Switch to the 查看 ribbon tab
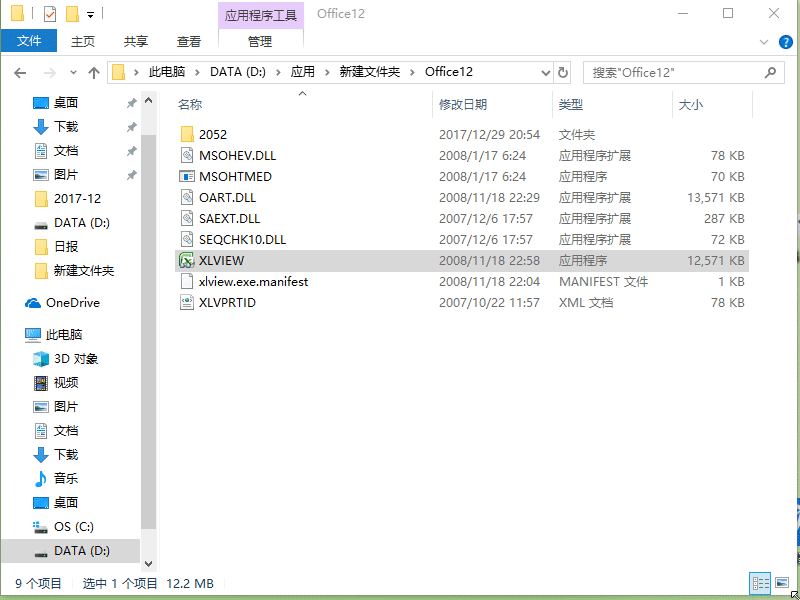800x600 pixels. 190,41
